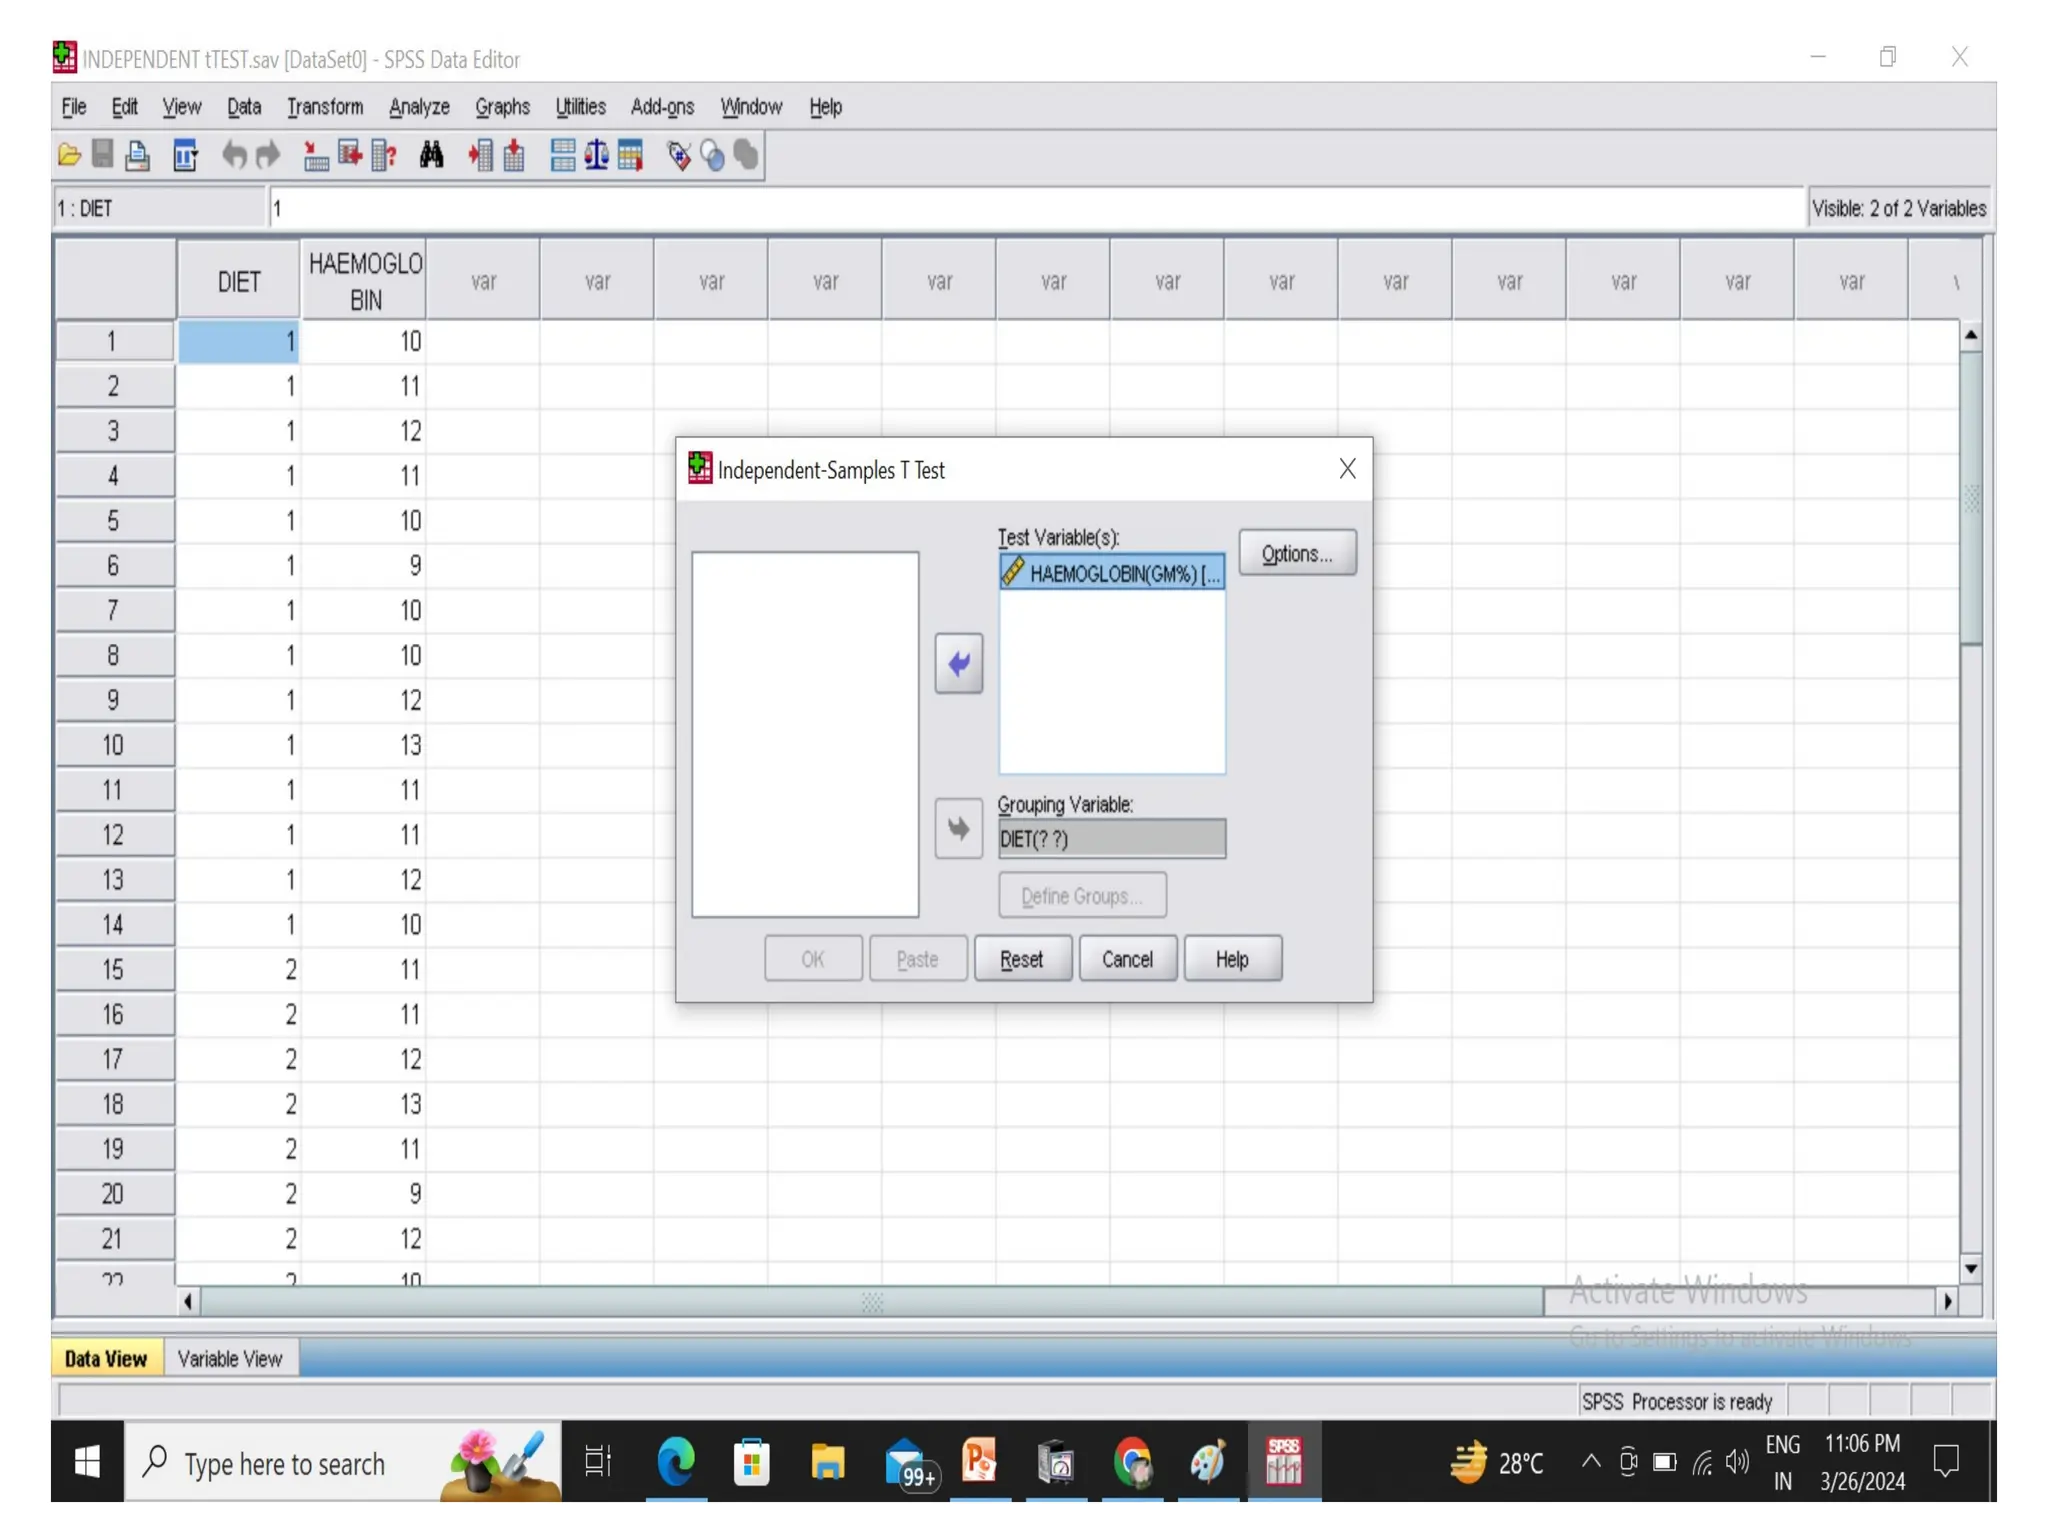Click the Go to Case icon
This screenshot has height=1536, width=2048.
pyautogui.click(x=316, y=156)
